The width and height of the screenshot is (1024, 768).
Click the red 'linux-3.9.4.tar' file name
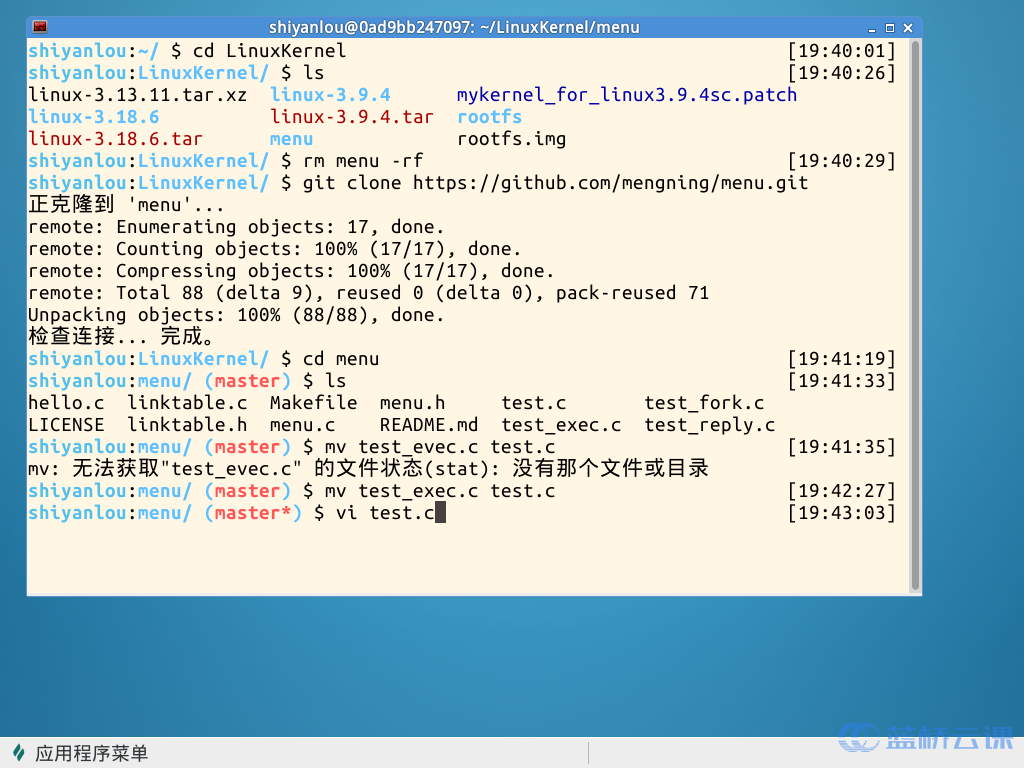[x=352, y=118]
